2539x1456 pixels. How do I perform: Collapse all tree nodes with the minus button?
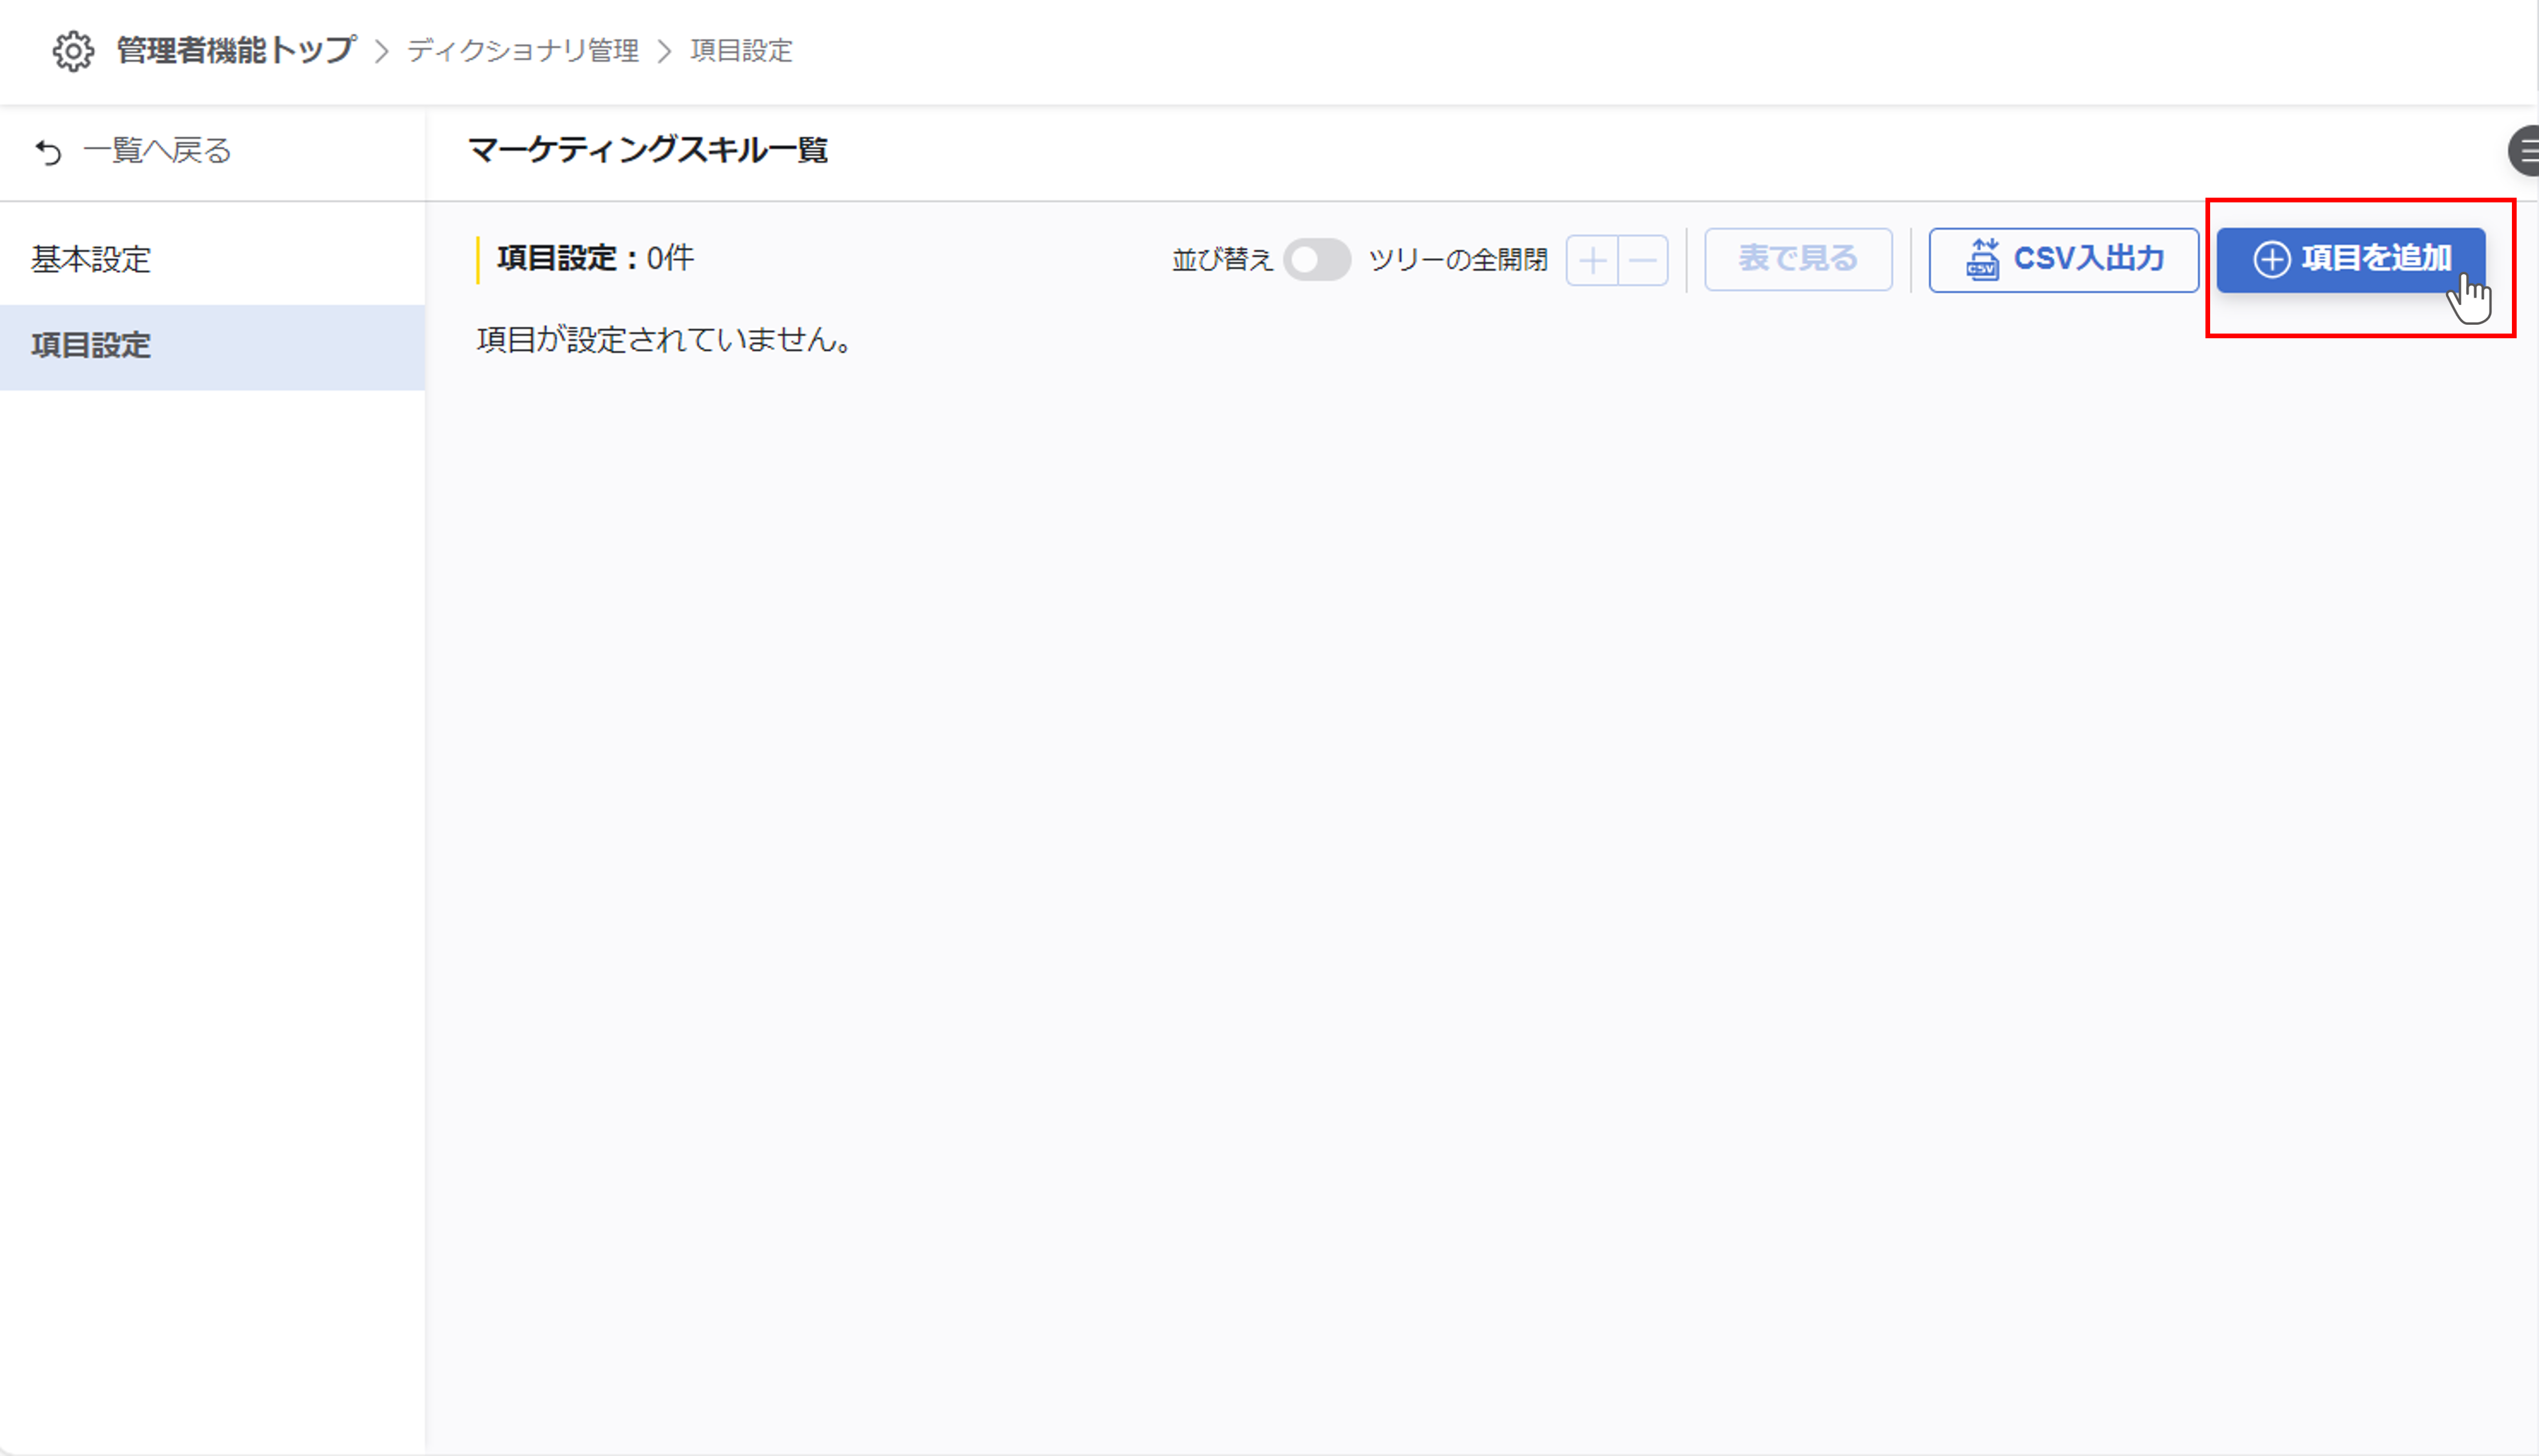point(1643,261)
